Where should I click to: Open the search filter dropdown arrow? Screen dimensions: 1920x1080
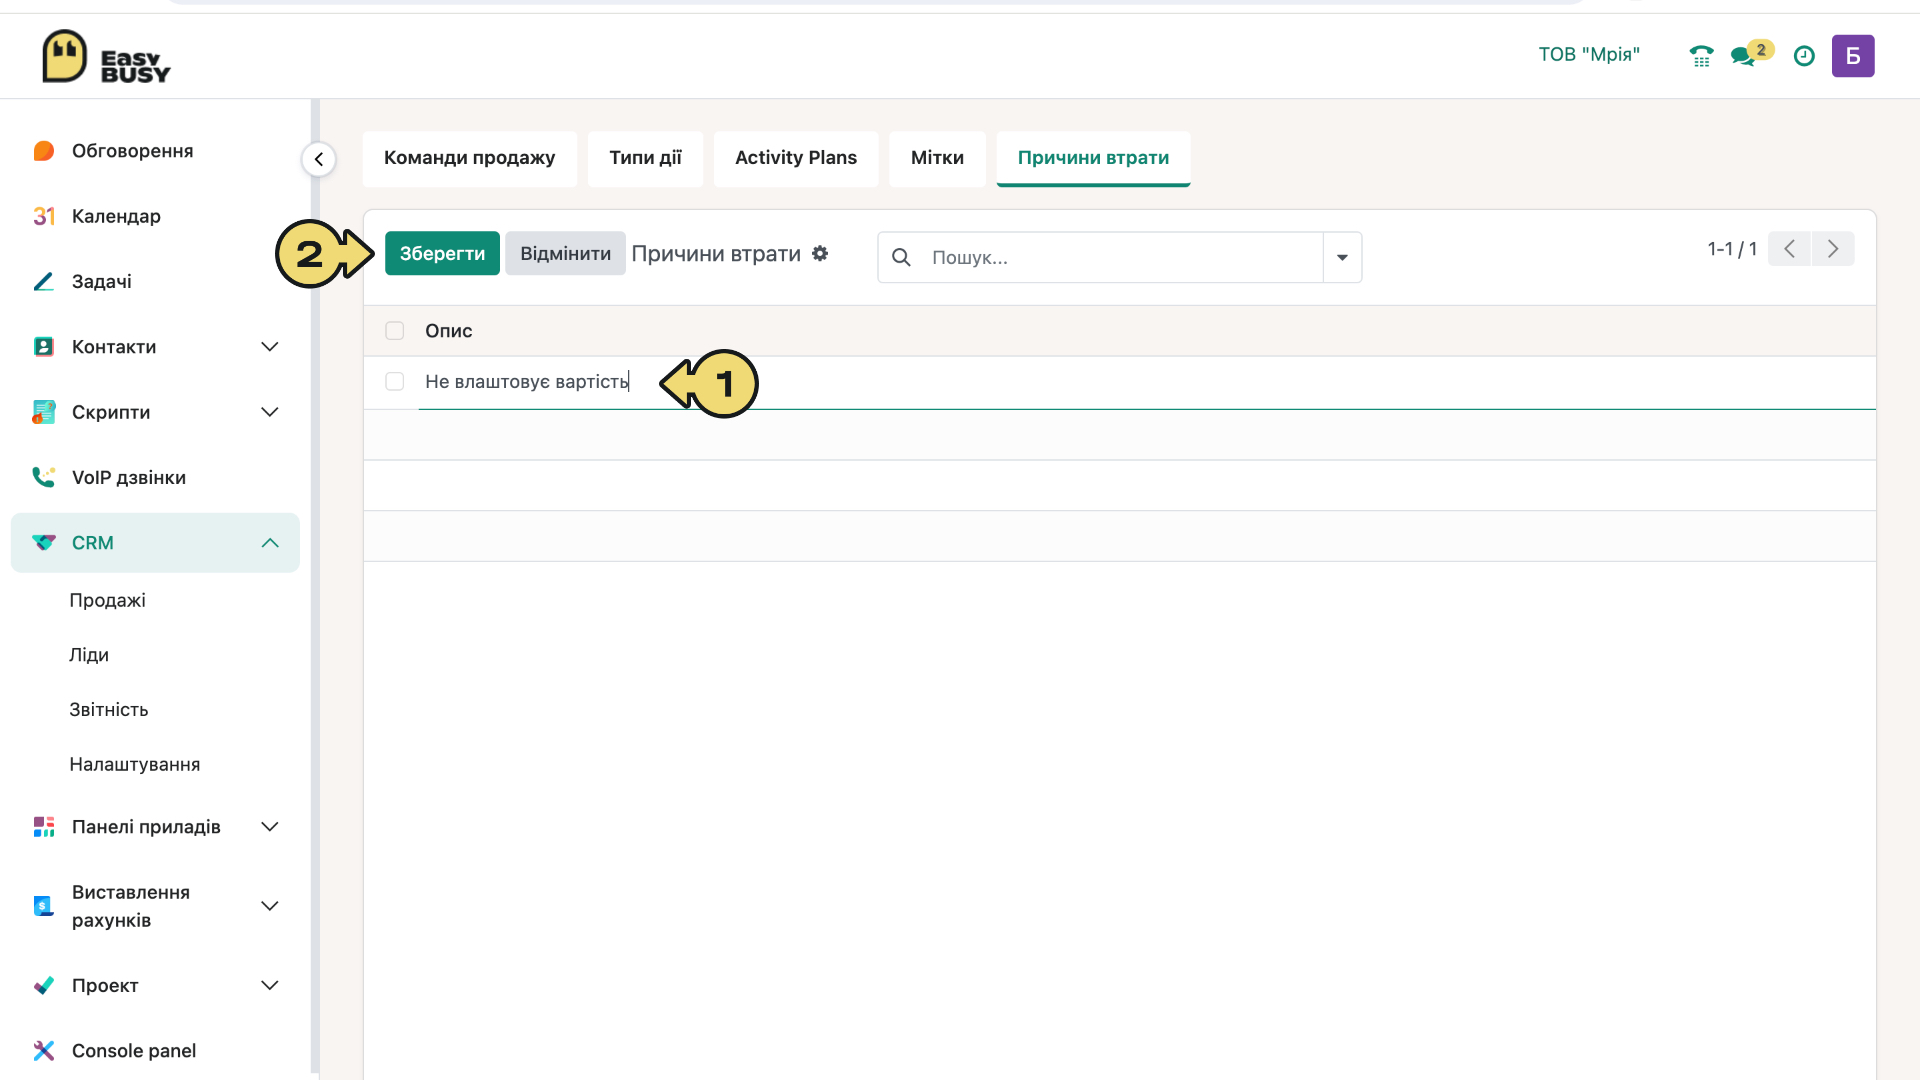click(1342, 257)
